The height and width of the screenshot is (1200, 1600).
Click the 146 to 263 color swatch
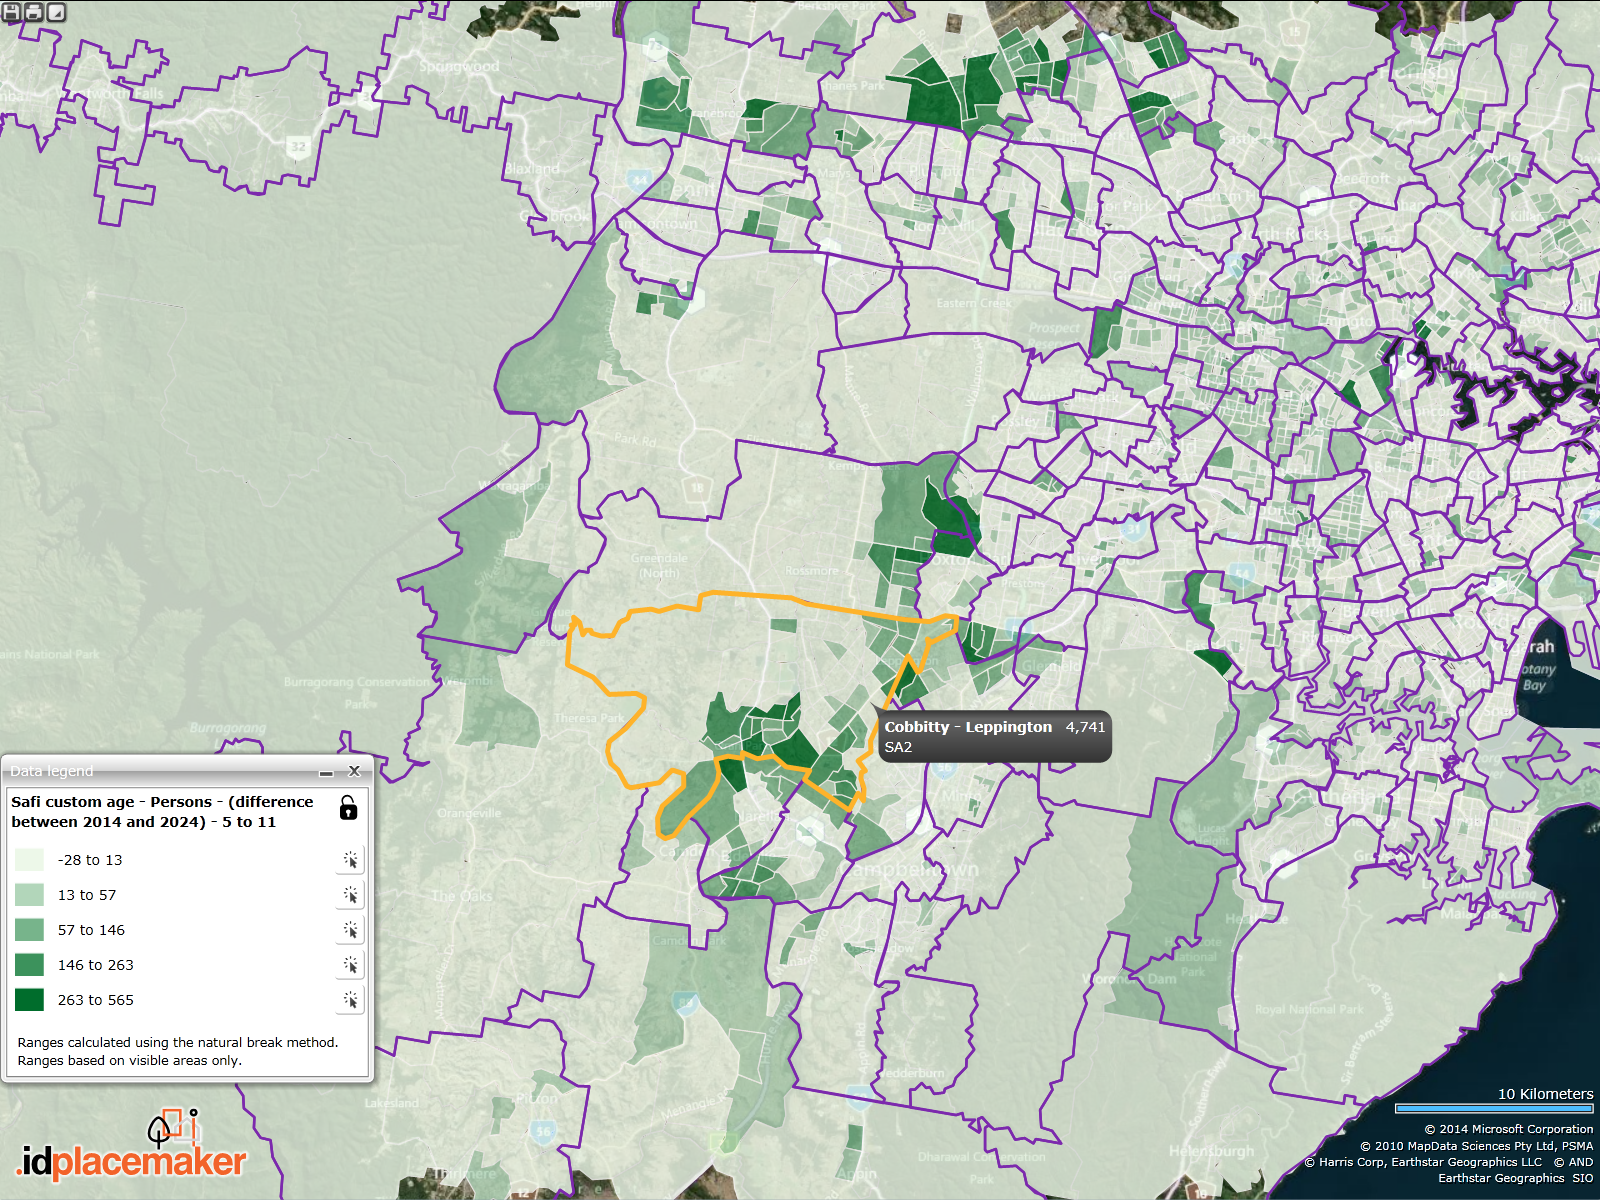pyautogui.click(x=29, y=965)
